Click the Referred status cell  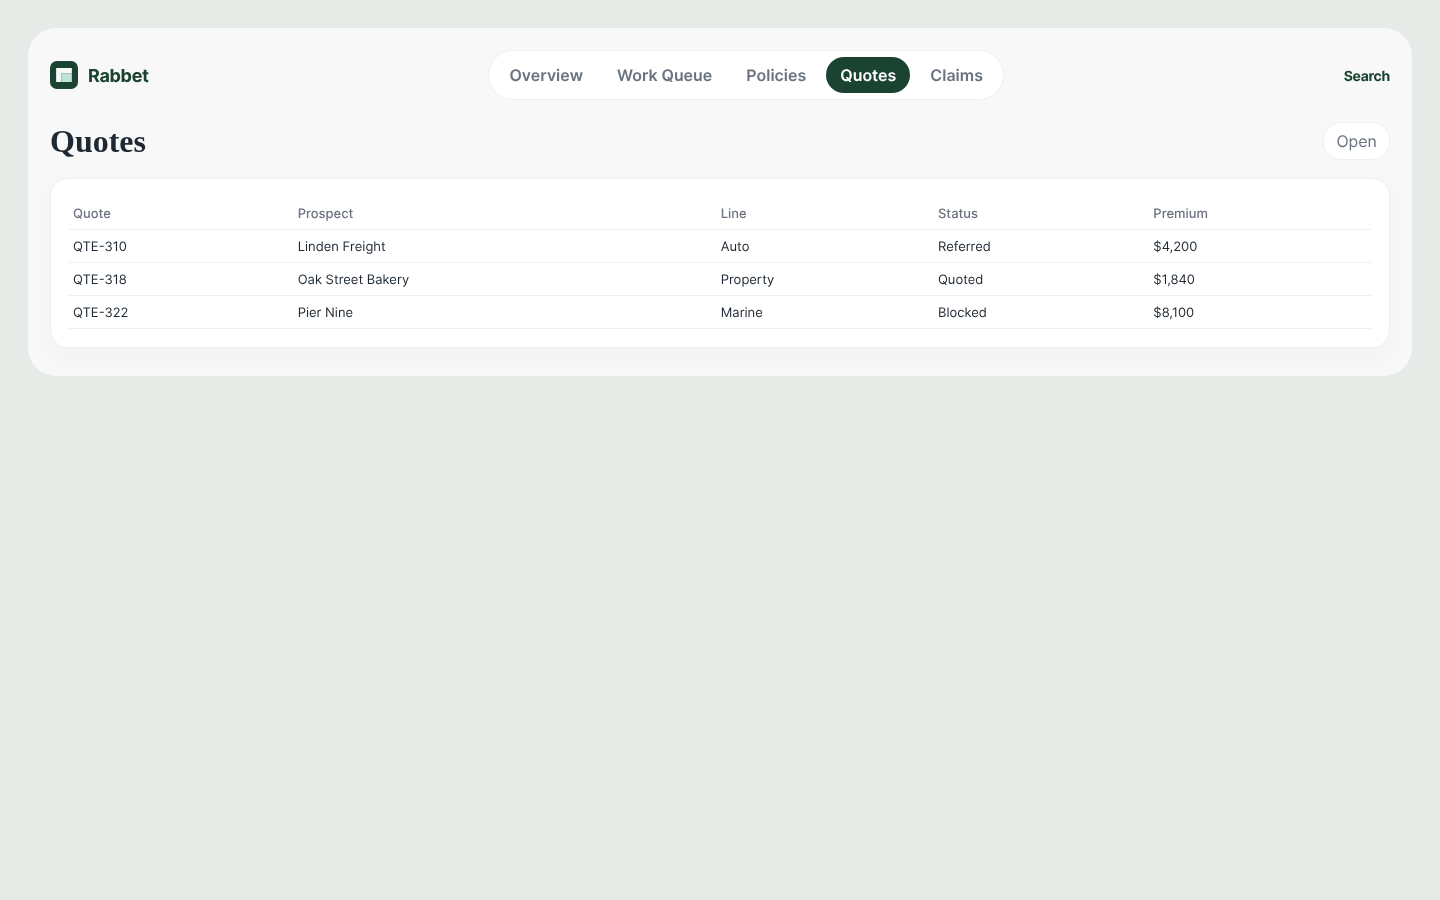pyautogui.click(x=964, y=246)
